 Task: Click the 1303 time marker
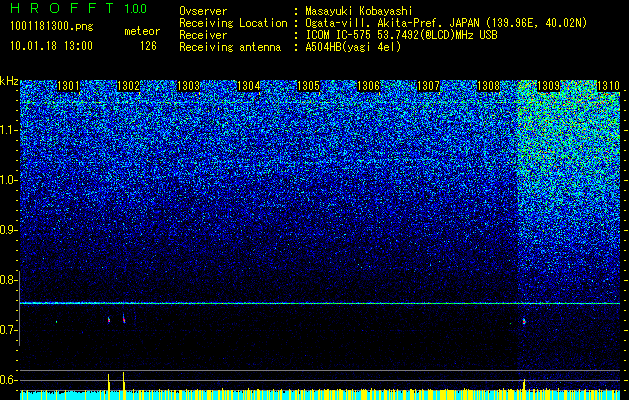click(188, 86)
